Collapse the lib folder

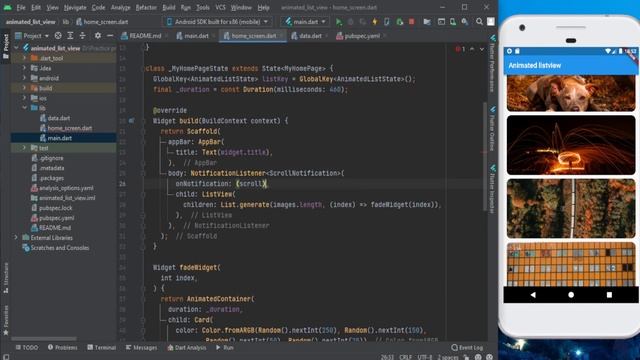[x=24, y=108]
